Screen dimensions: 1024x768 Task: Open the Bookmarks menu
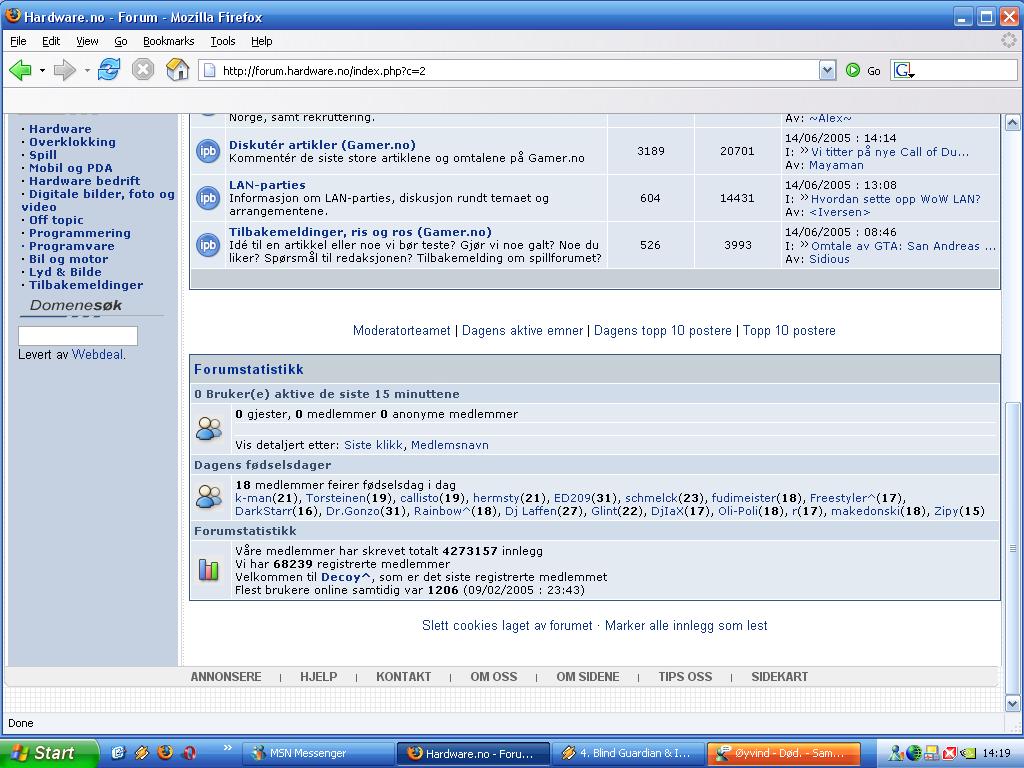(x=168, y=41)
